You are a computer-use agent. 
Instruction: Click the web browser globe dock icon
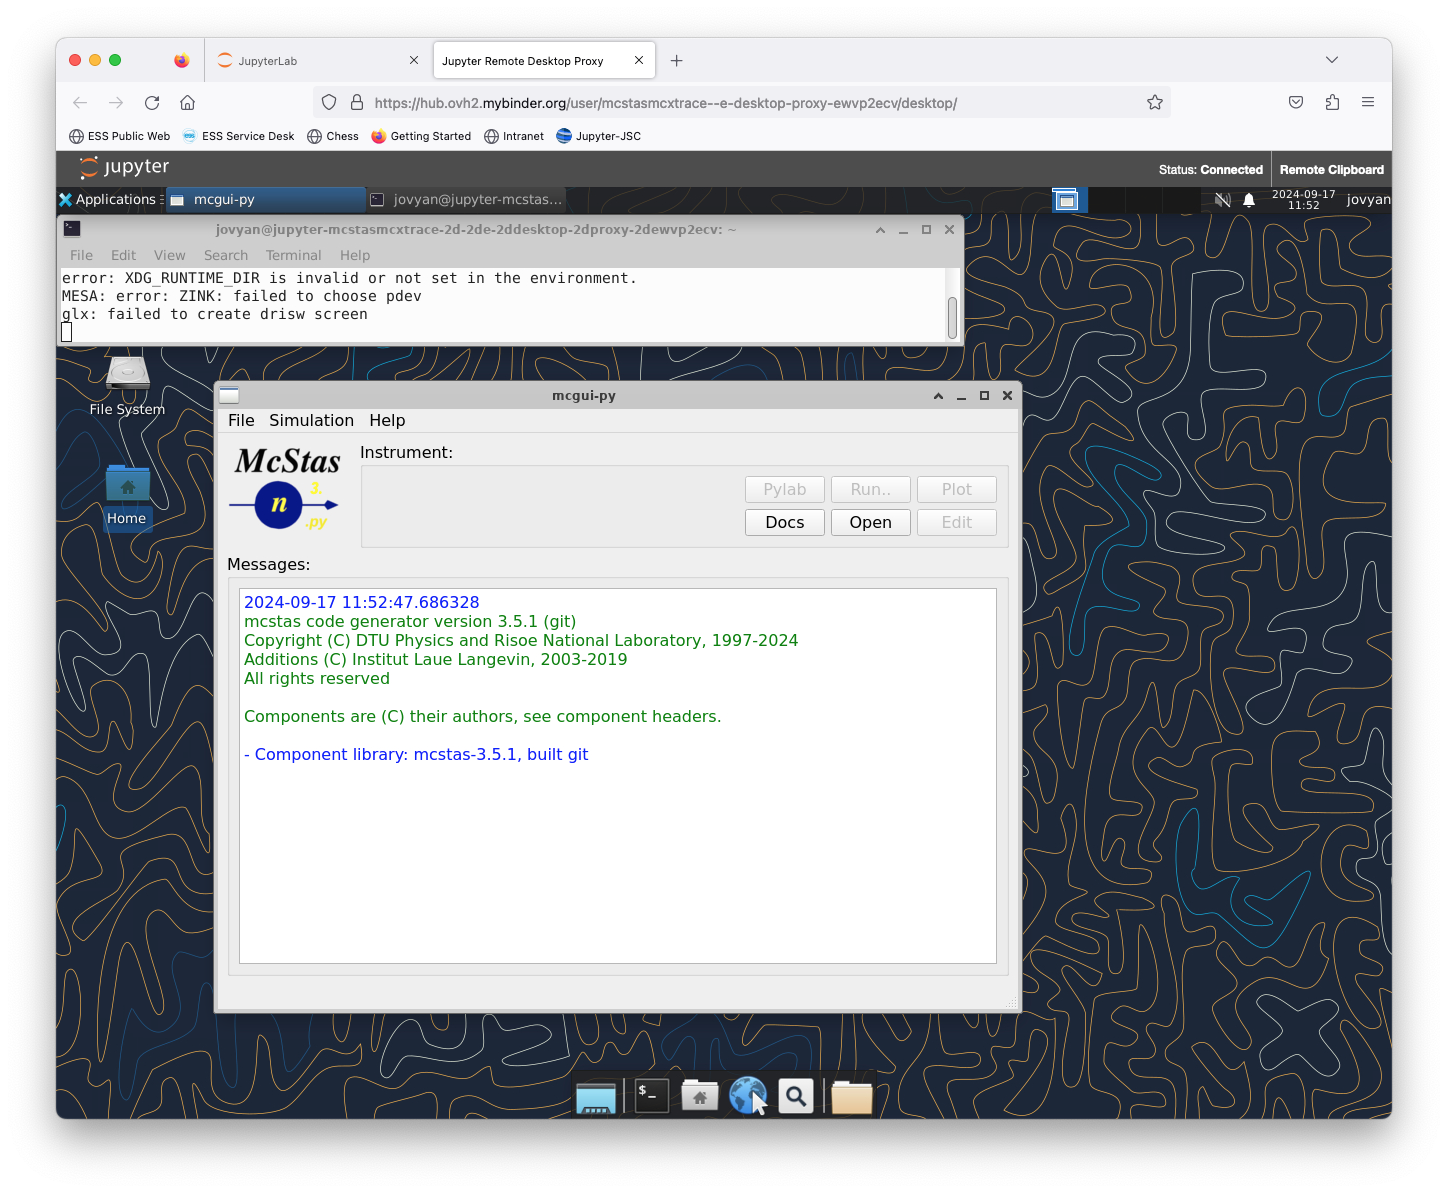coord(747,1096)
